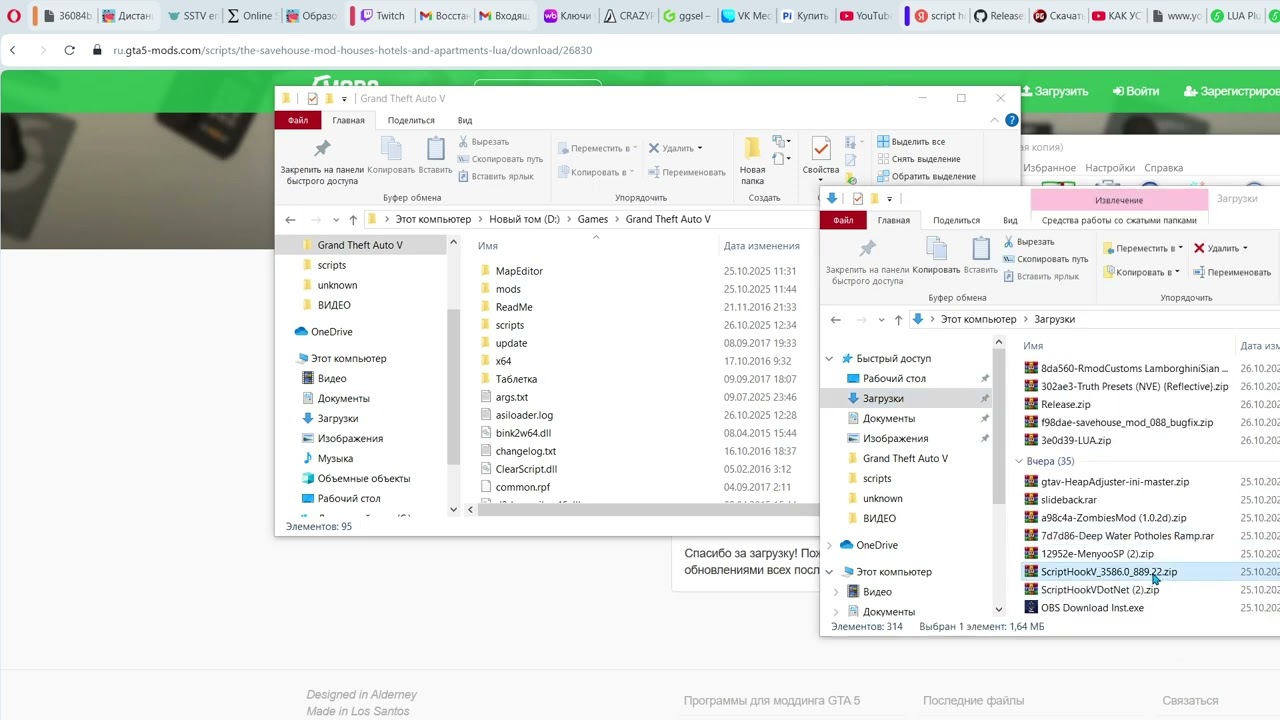
Task: Open Файл menu in Grand Theft Auto V window
Action: point(298,120)
